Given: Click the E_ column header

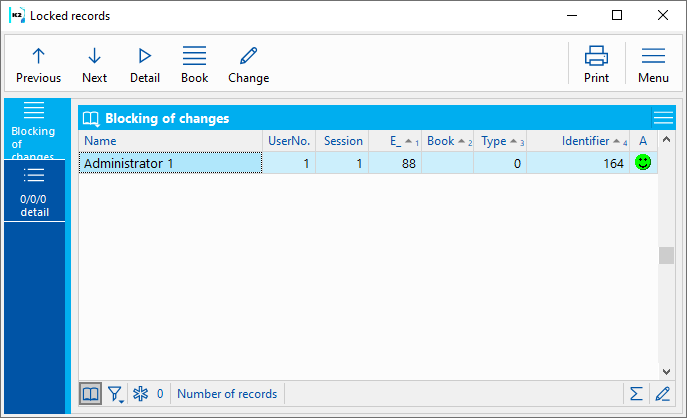Looking at the screenshot, I should tap(395, 141).
